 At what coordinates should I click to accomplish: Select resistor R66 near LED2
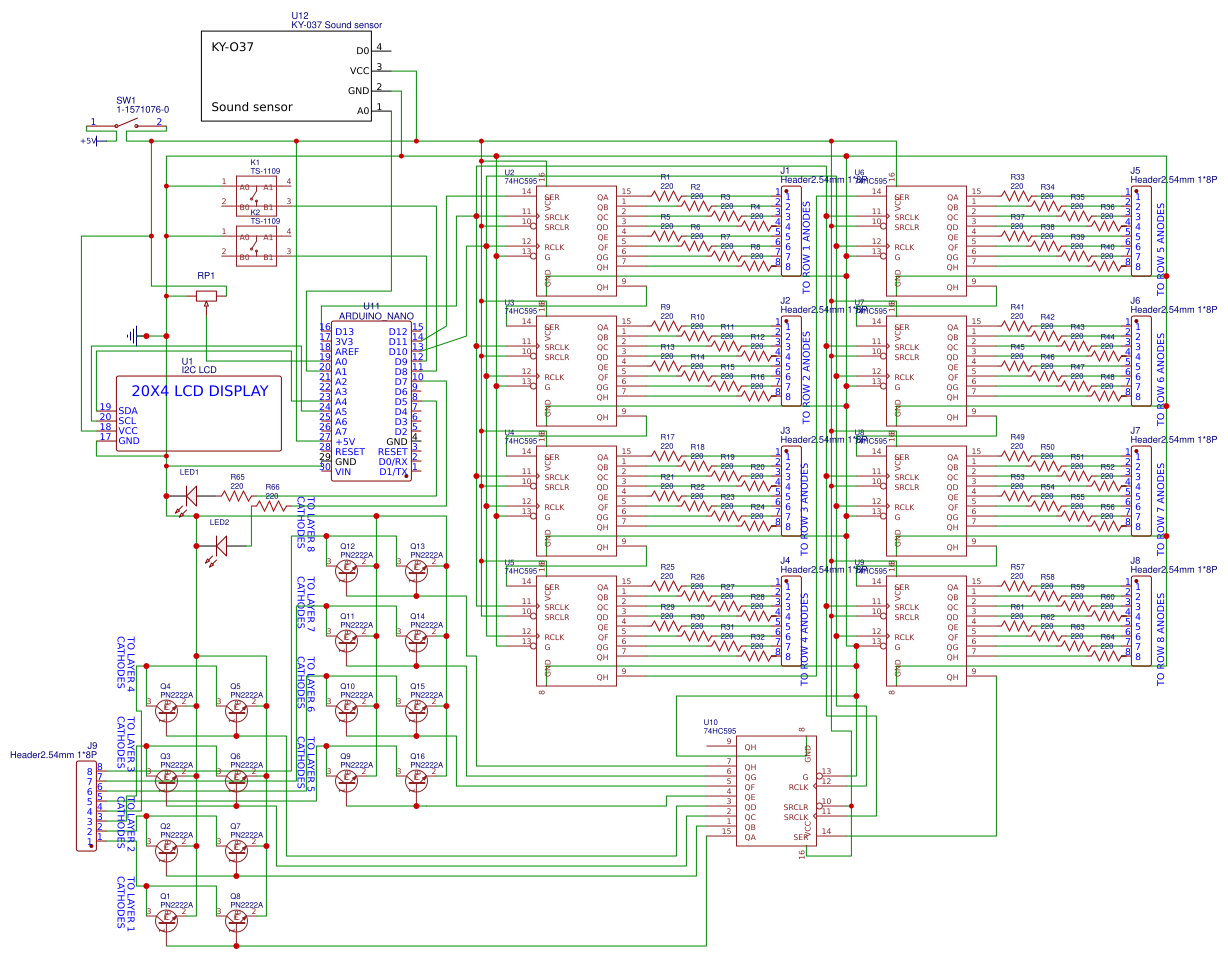pyautogui.click(x=272, y=506)
